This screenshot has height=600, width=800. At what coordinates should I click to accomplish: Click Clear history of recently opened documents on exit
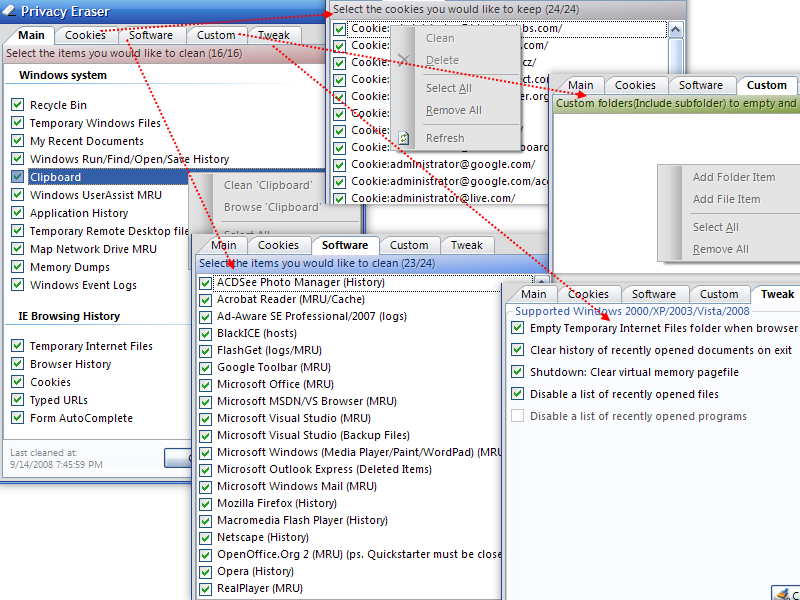pyautogui.click(x=661, y=350)
